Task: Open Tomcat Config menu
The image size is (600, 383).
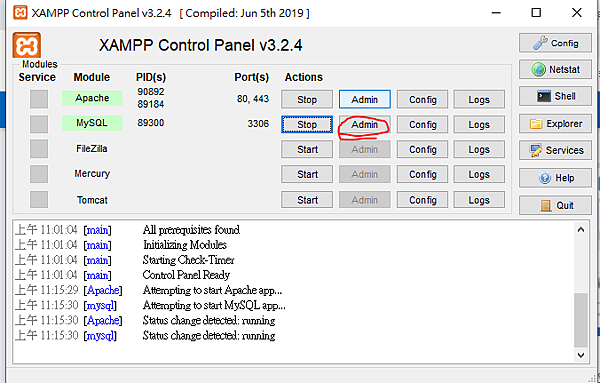Action: coord(422,200)
